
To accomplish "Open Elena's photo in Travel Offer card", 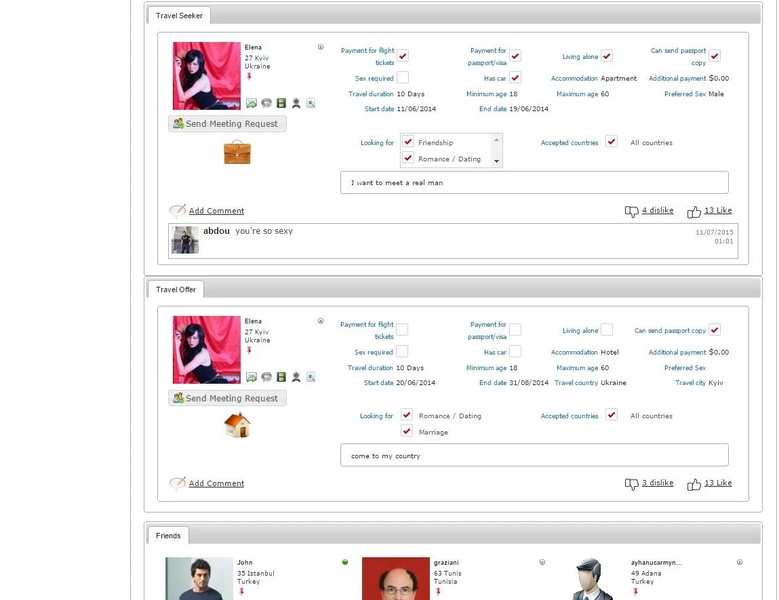I will click(x=207, y=350).
